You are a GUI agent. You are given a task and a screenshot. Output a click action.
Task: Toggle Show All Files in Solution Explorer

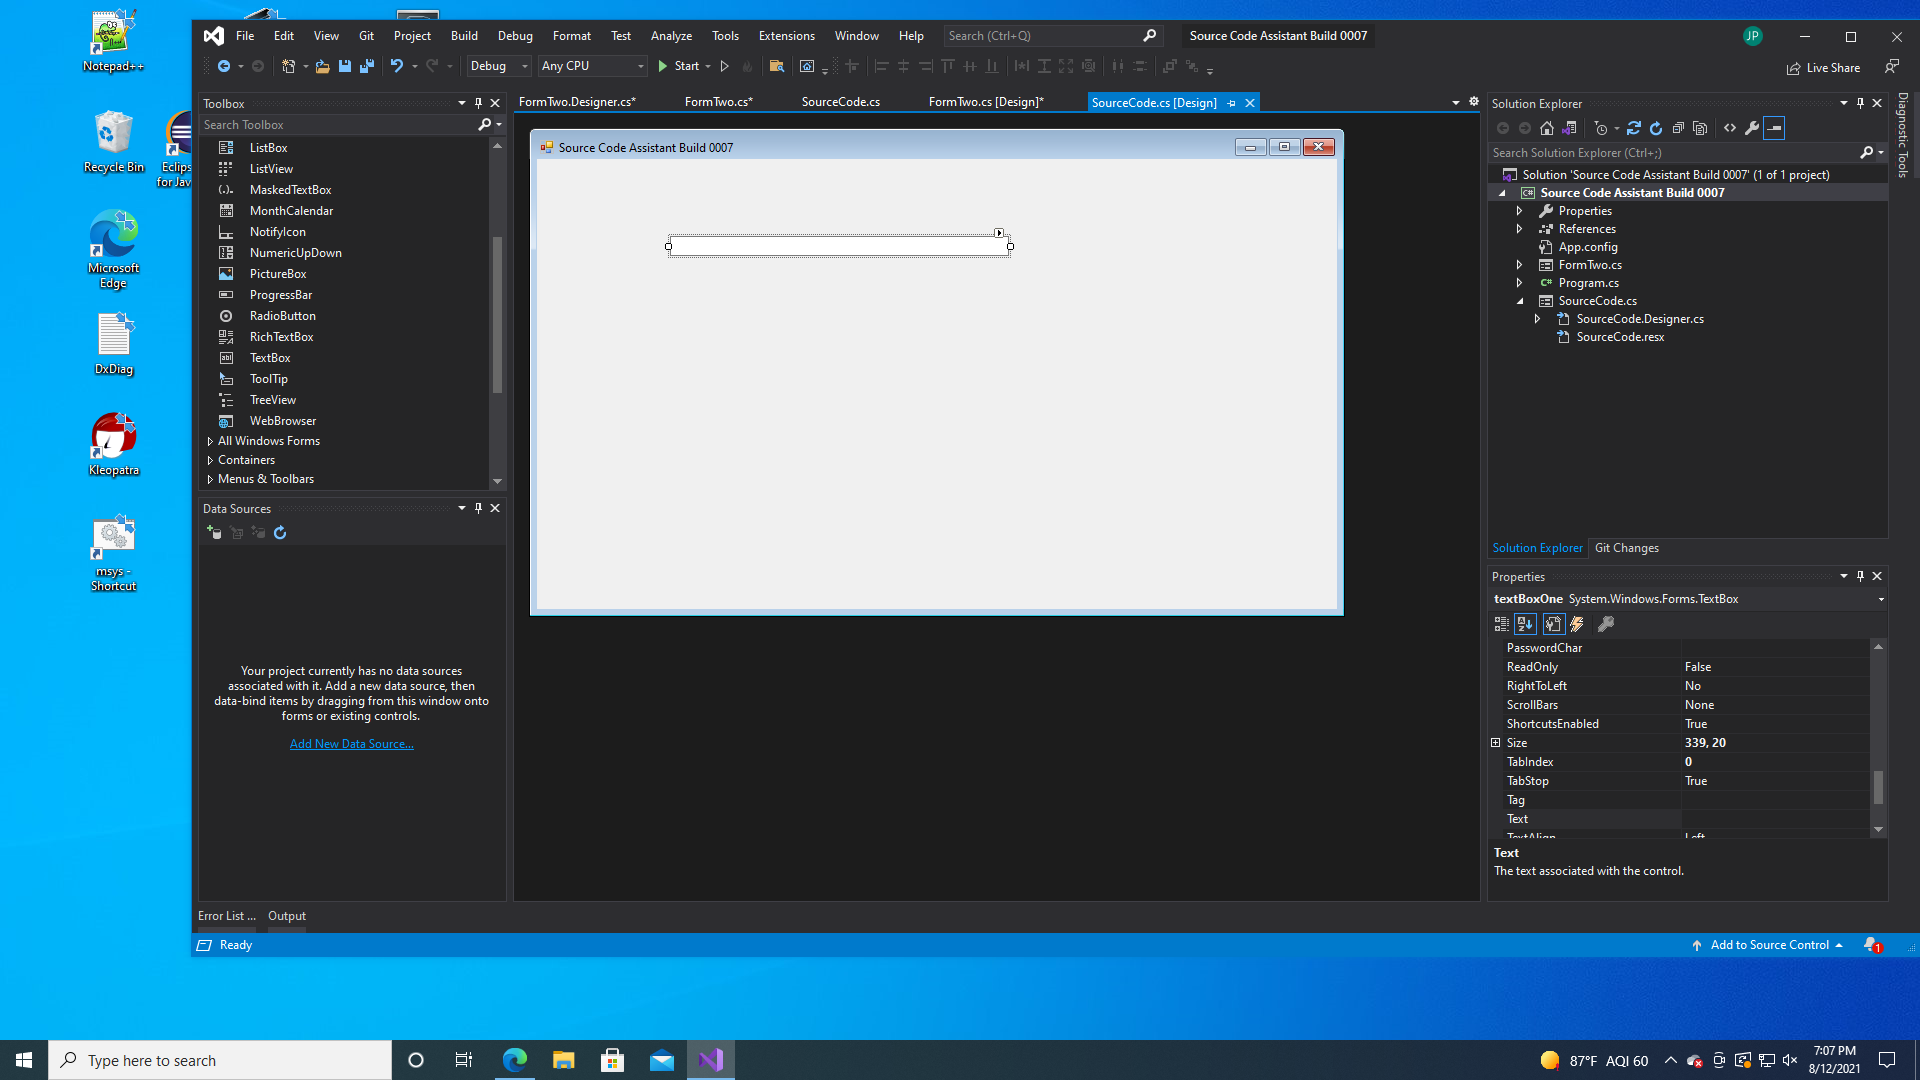1700,128
